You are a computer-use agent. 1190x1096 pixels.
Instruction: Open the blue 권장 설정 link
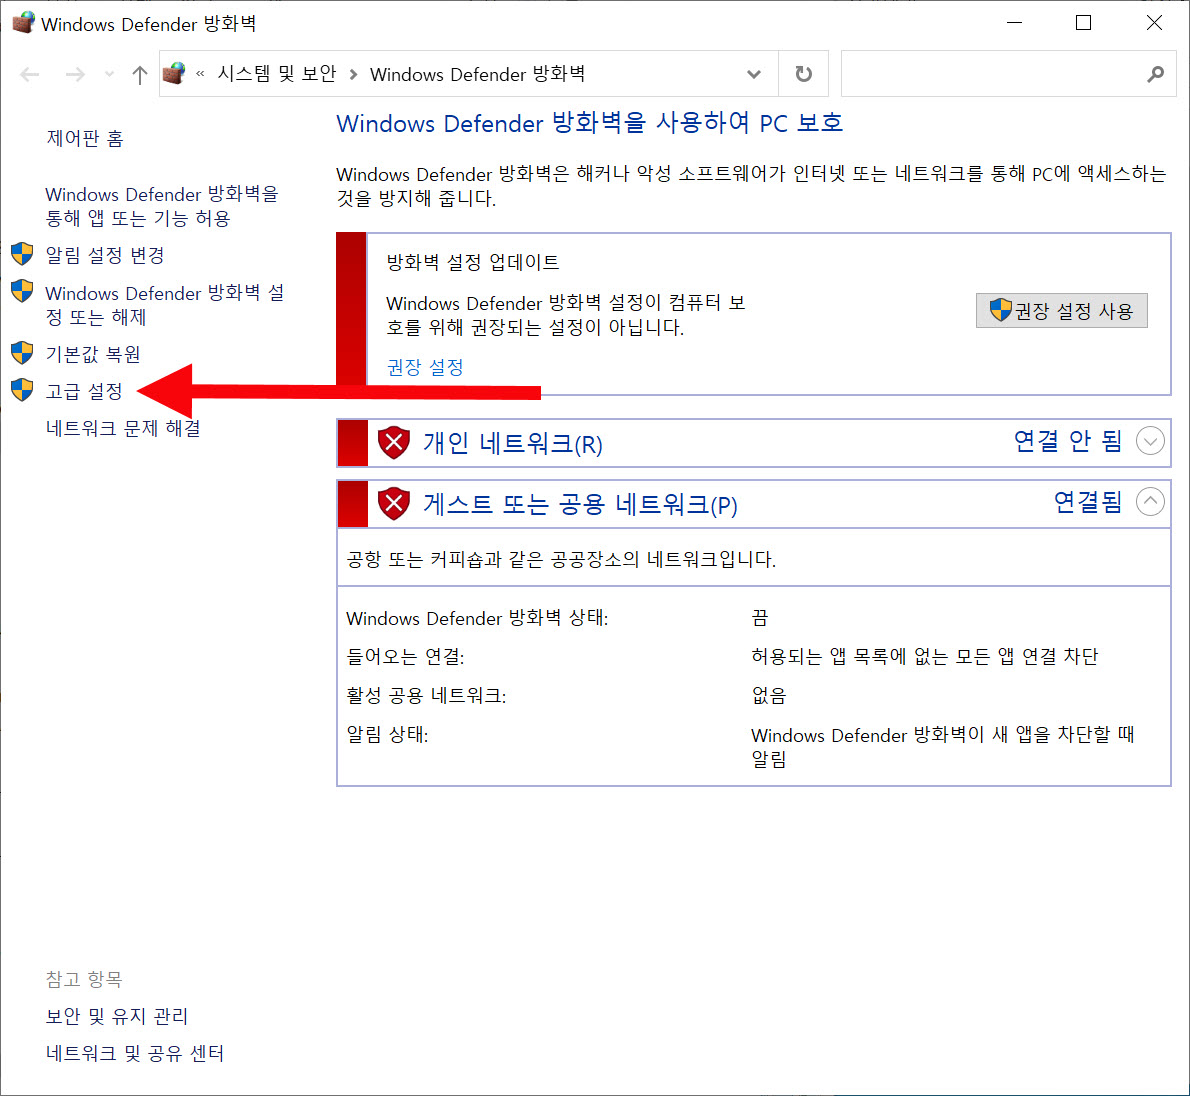(x=425, y=367)
